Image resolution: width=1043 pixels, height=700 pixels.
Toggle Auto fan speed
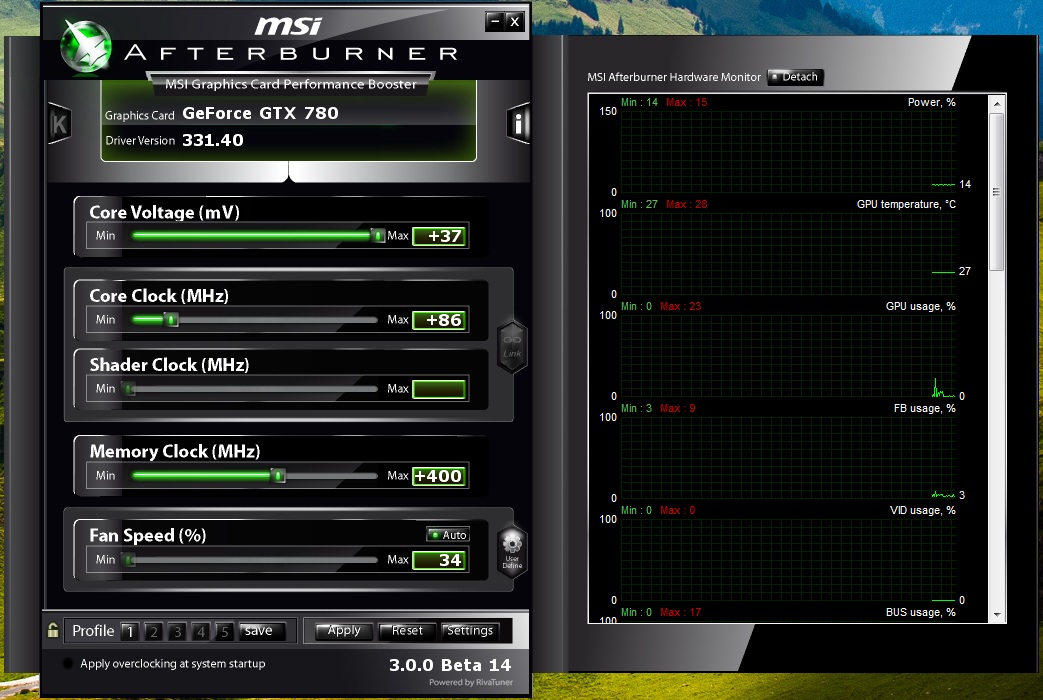[448, 534]
